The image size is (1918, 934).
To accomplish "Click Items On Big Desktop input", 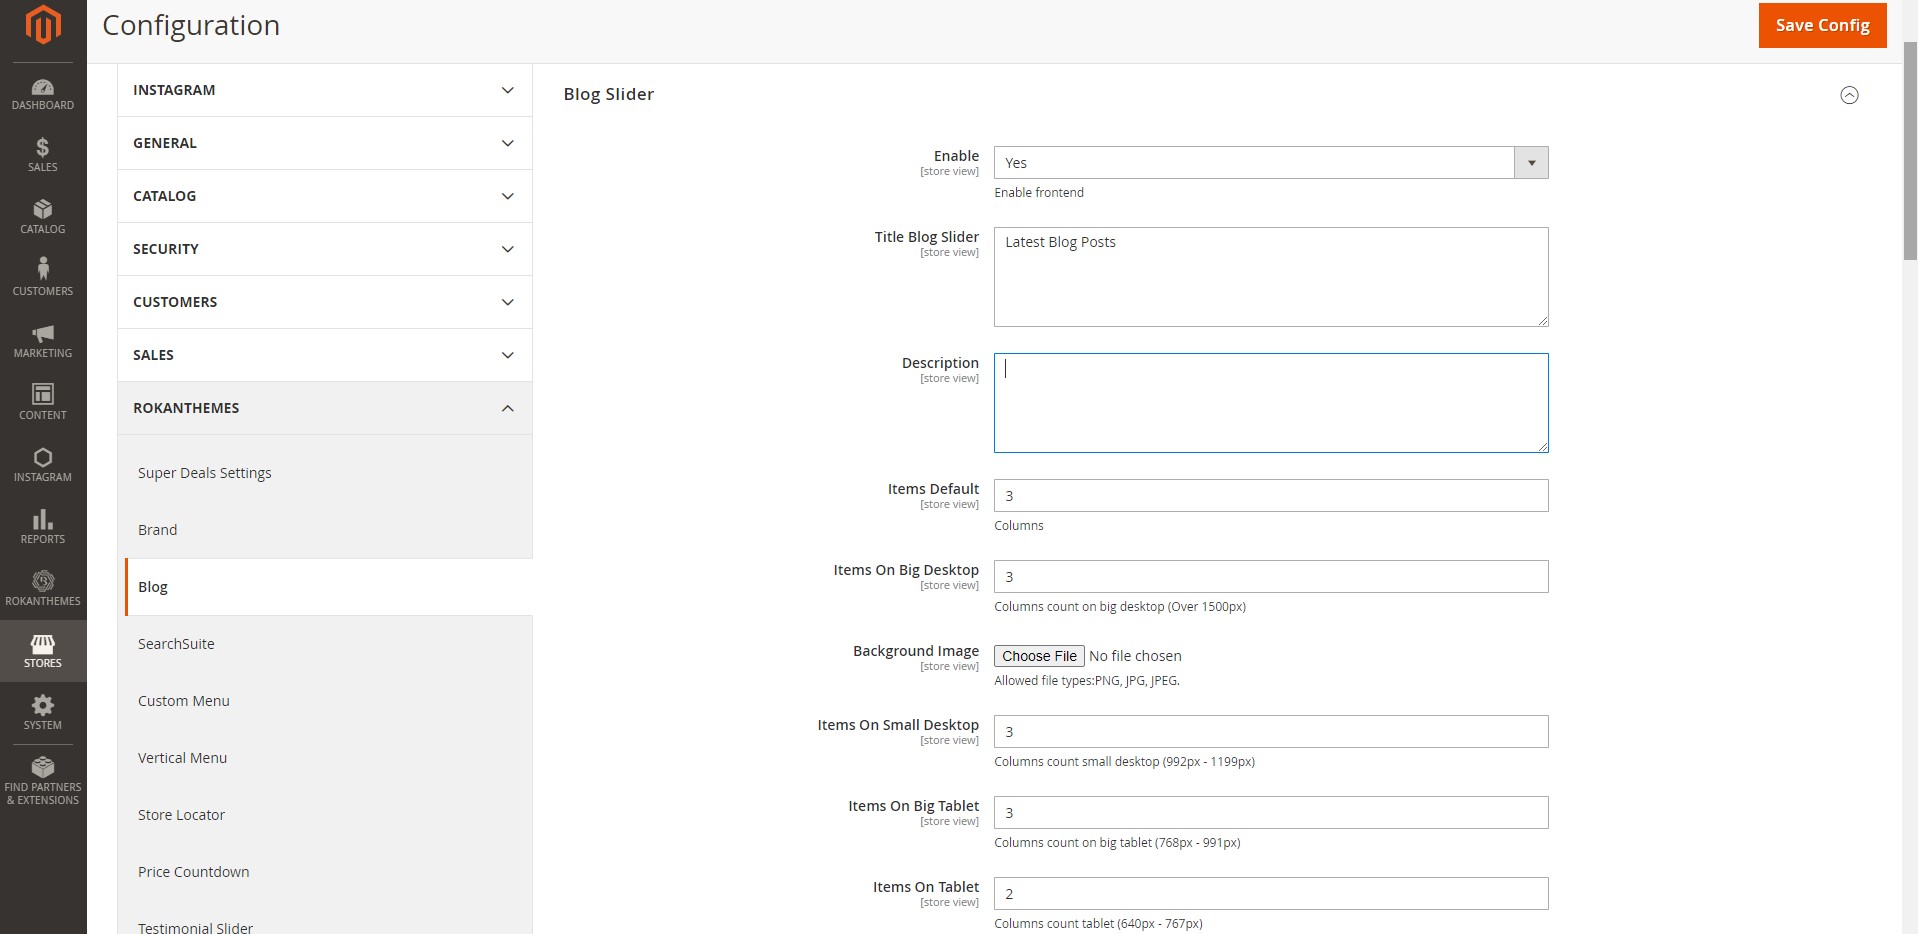I will coord(1270,577).
